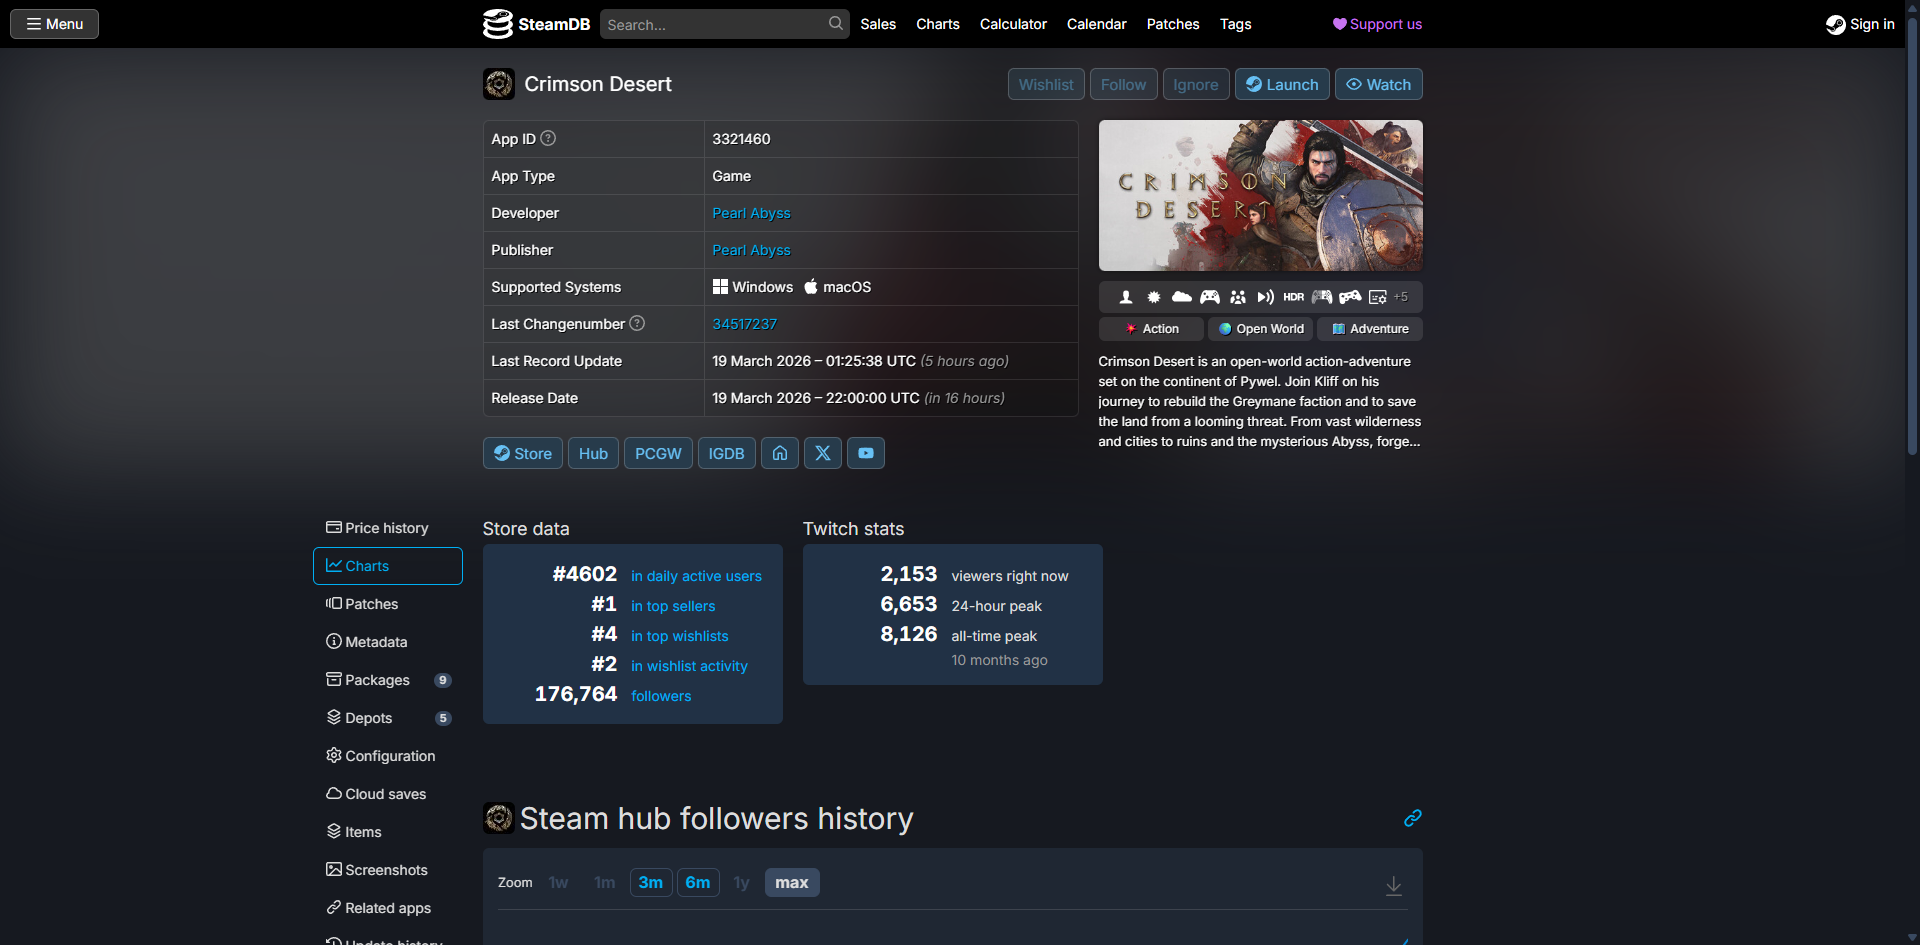
Task: Open the Pearl Abyss publisher link
Action: click(x=751, y=250)
